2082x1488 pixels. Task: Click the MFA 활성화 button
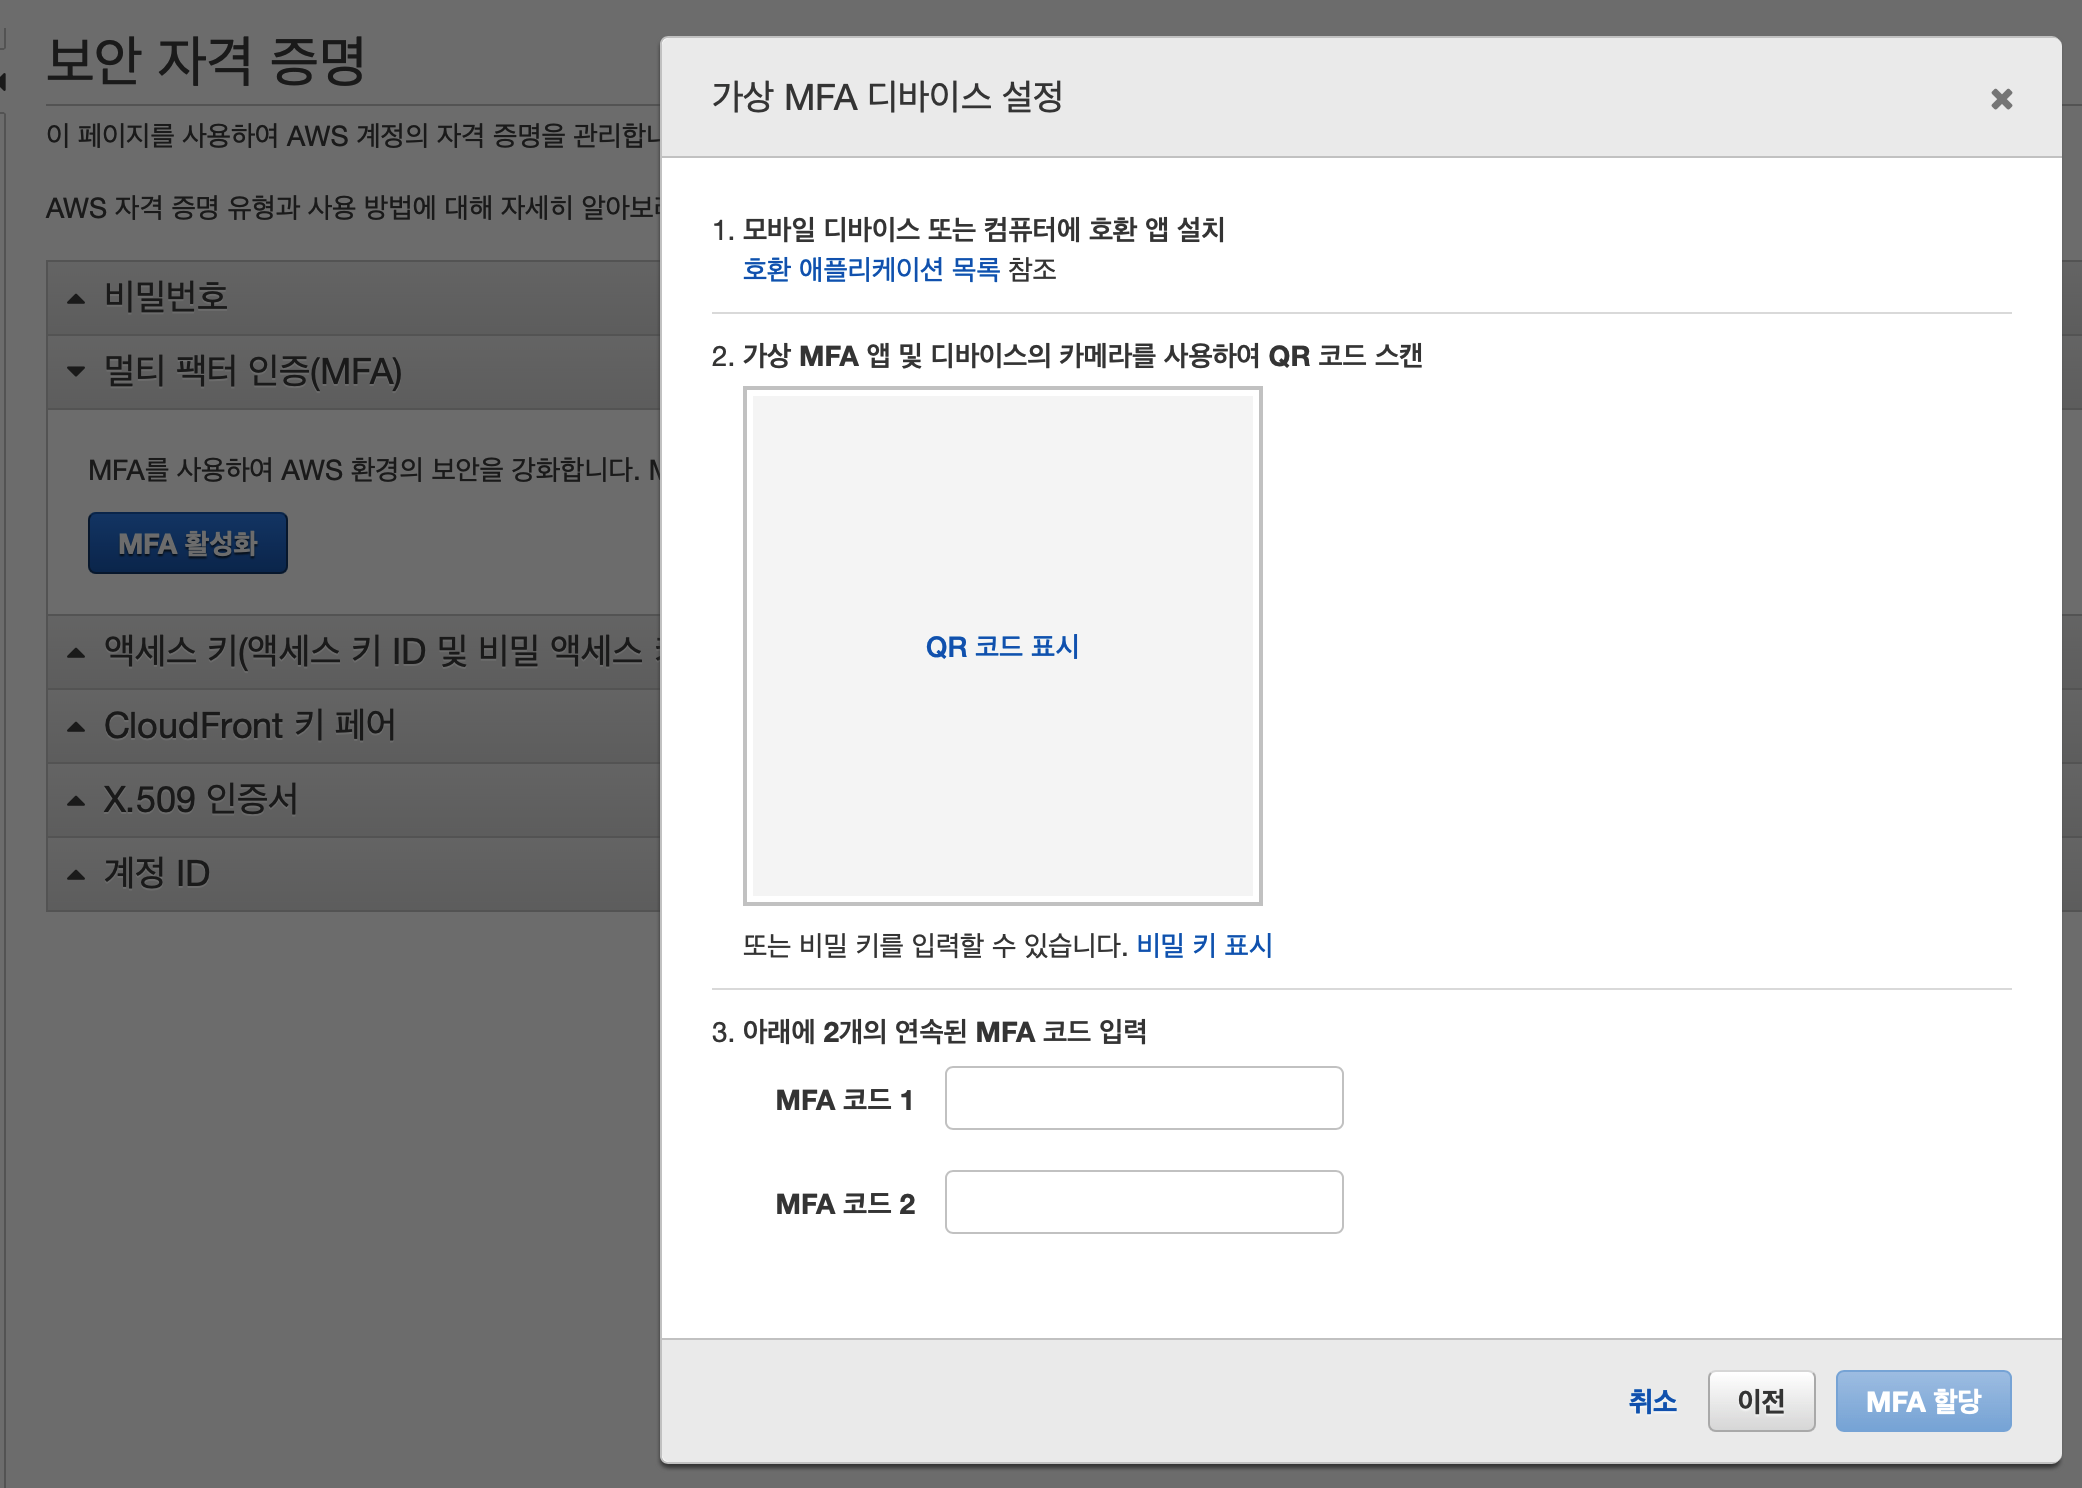click(x=187, y=543)
